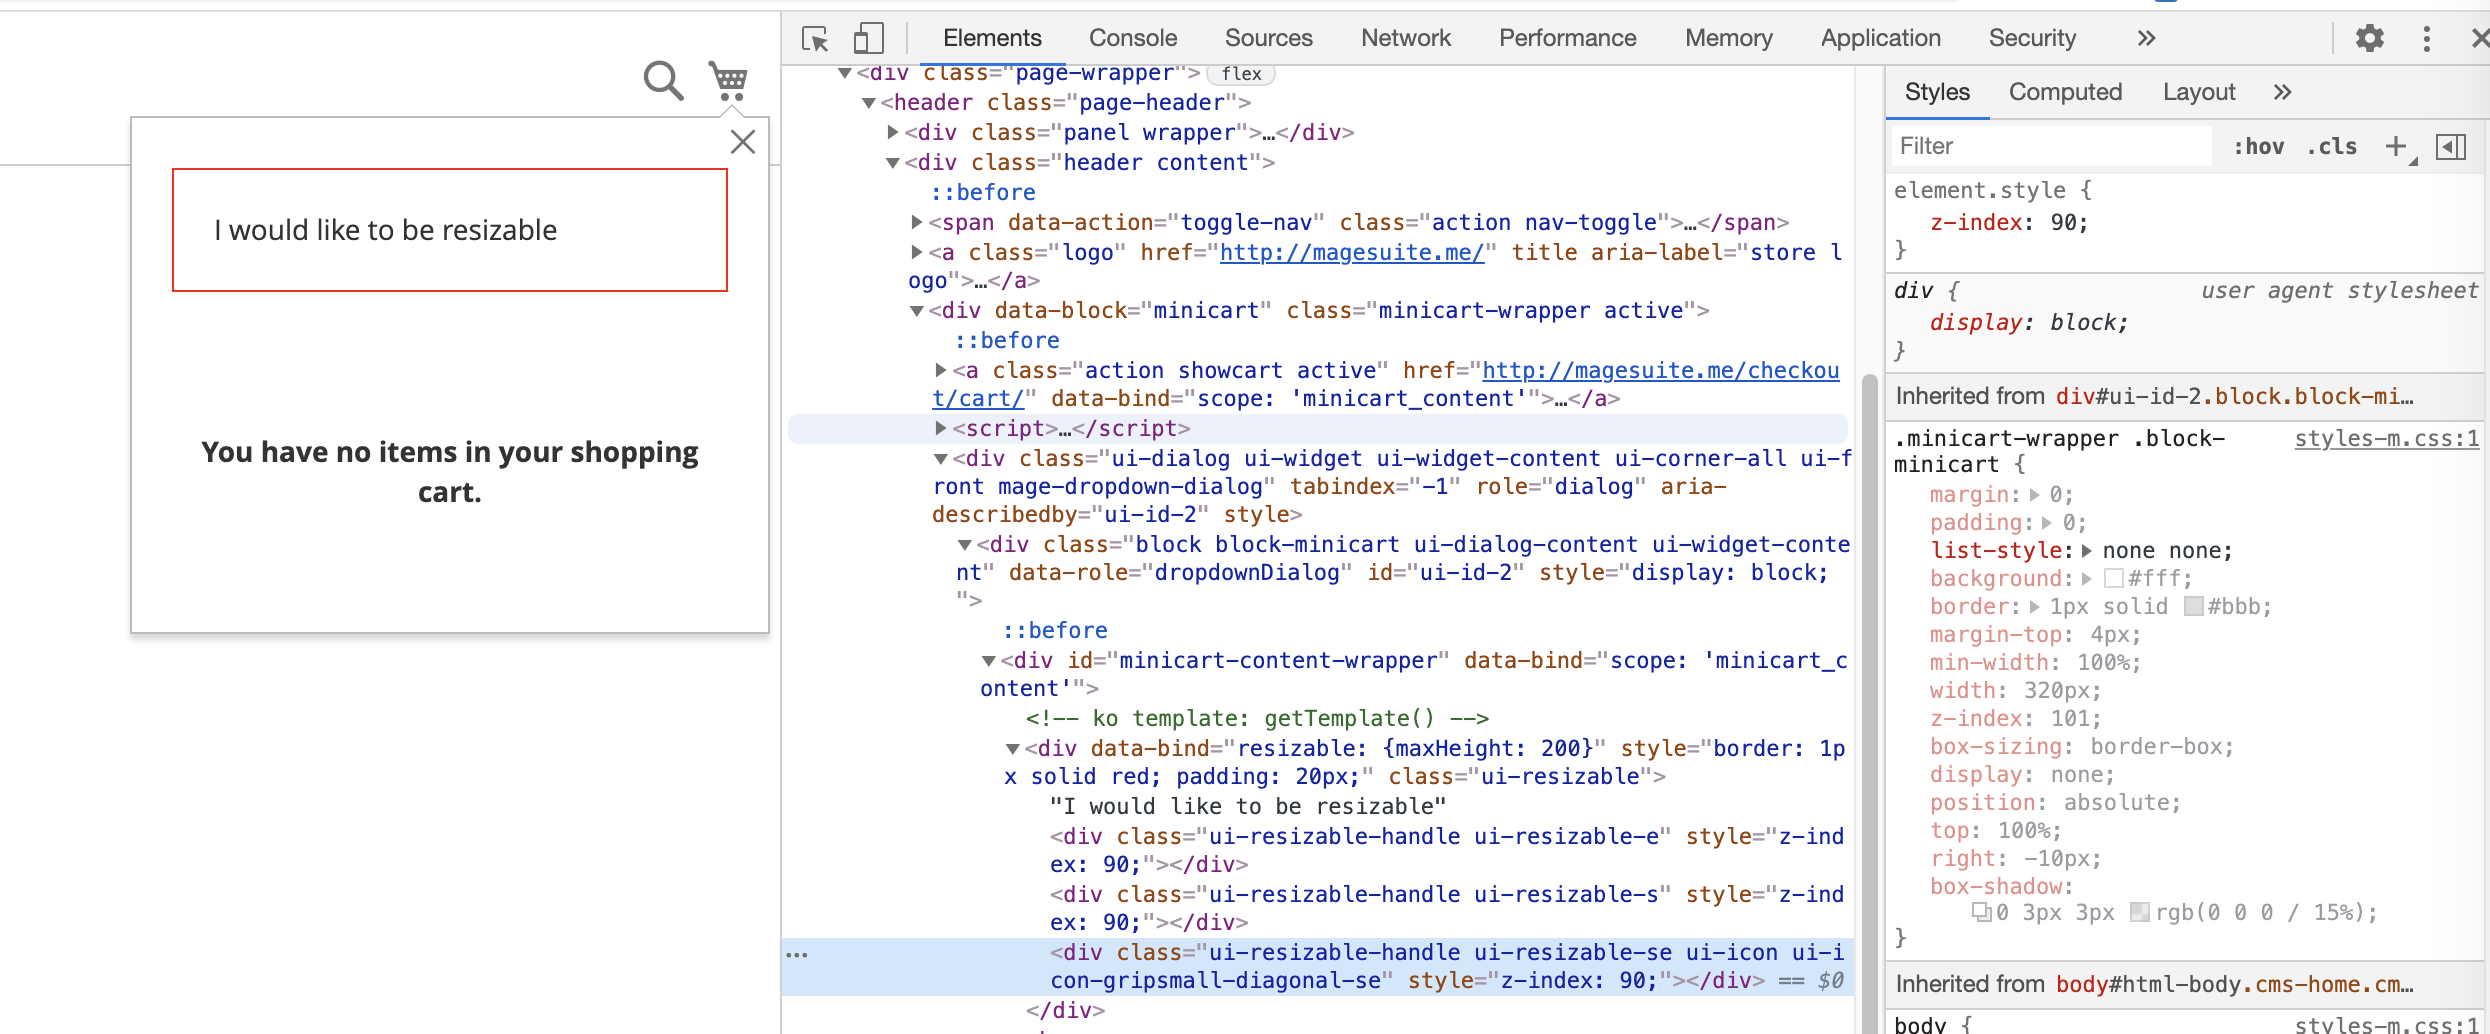Close the minicart dialog with the X
Viewport: 2490px width, 1034px height.
743,142
